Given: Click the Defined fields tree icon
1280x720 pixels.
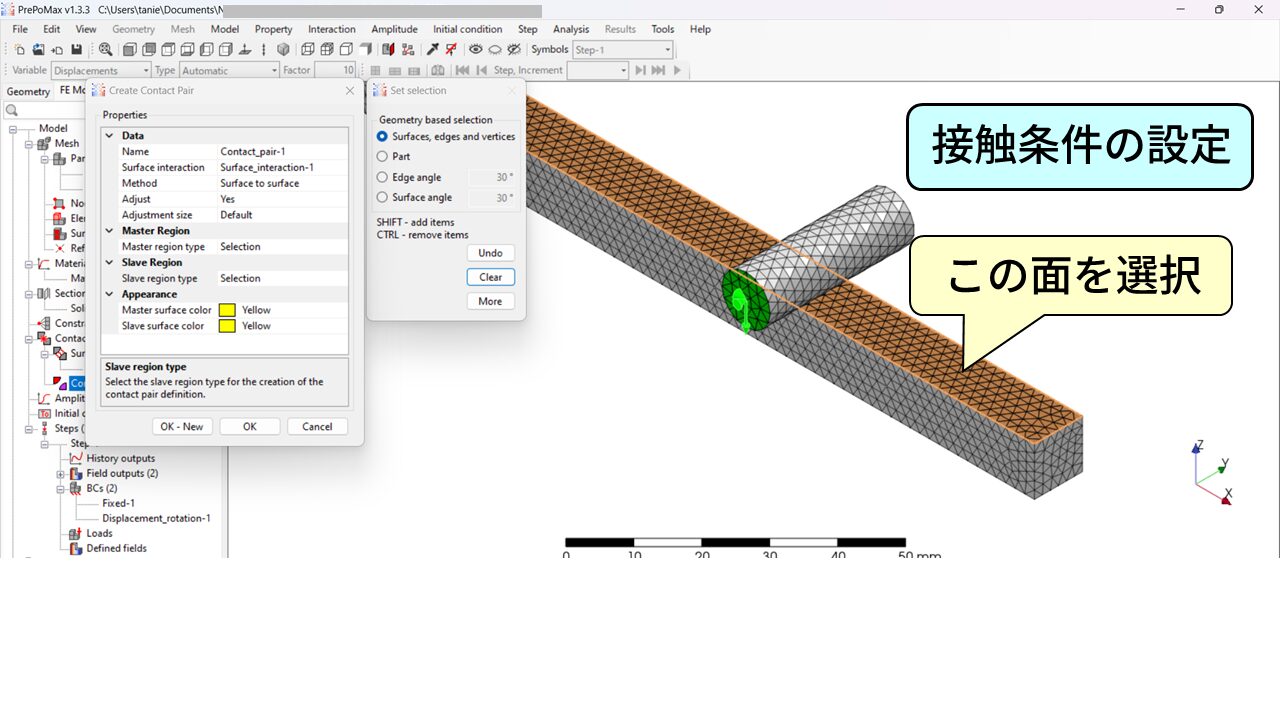Looking at the screenshot, I should coord(77,549).
